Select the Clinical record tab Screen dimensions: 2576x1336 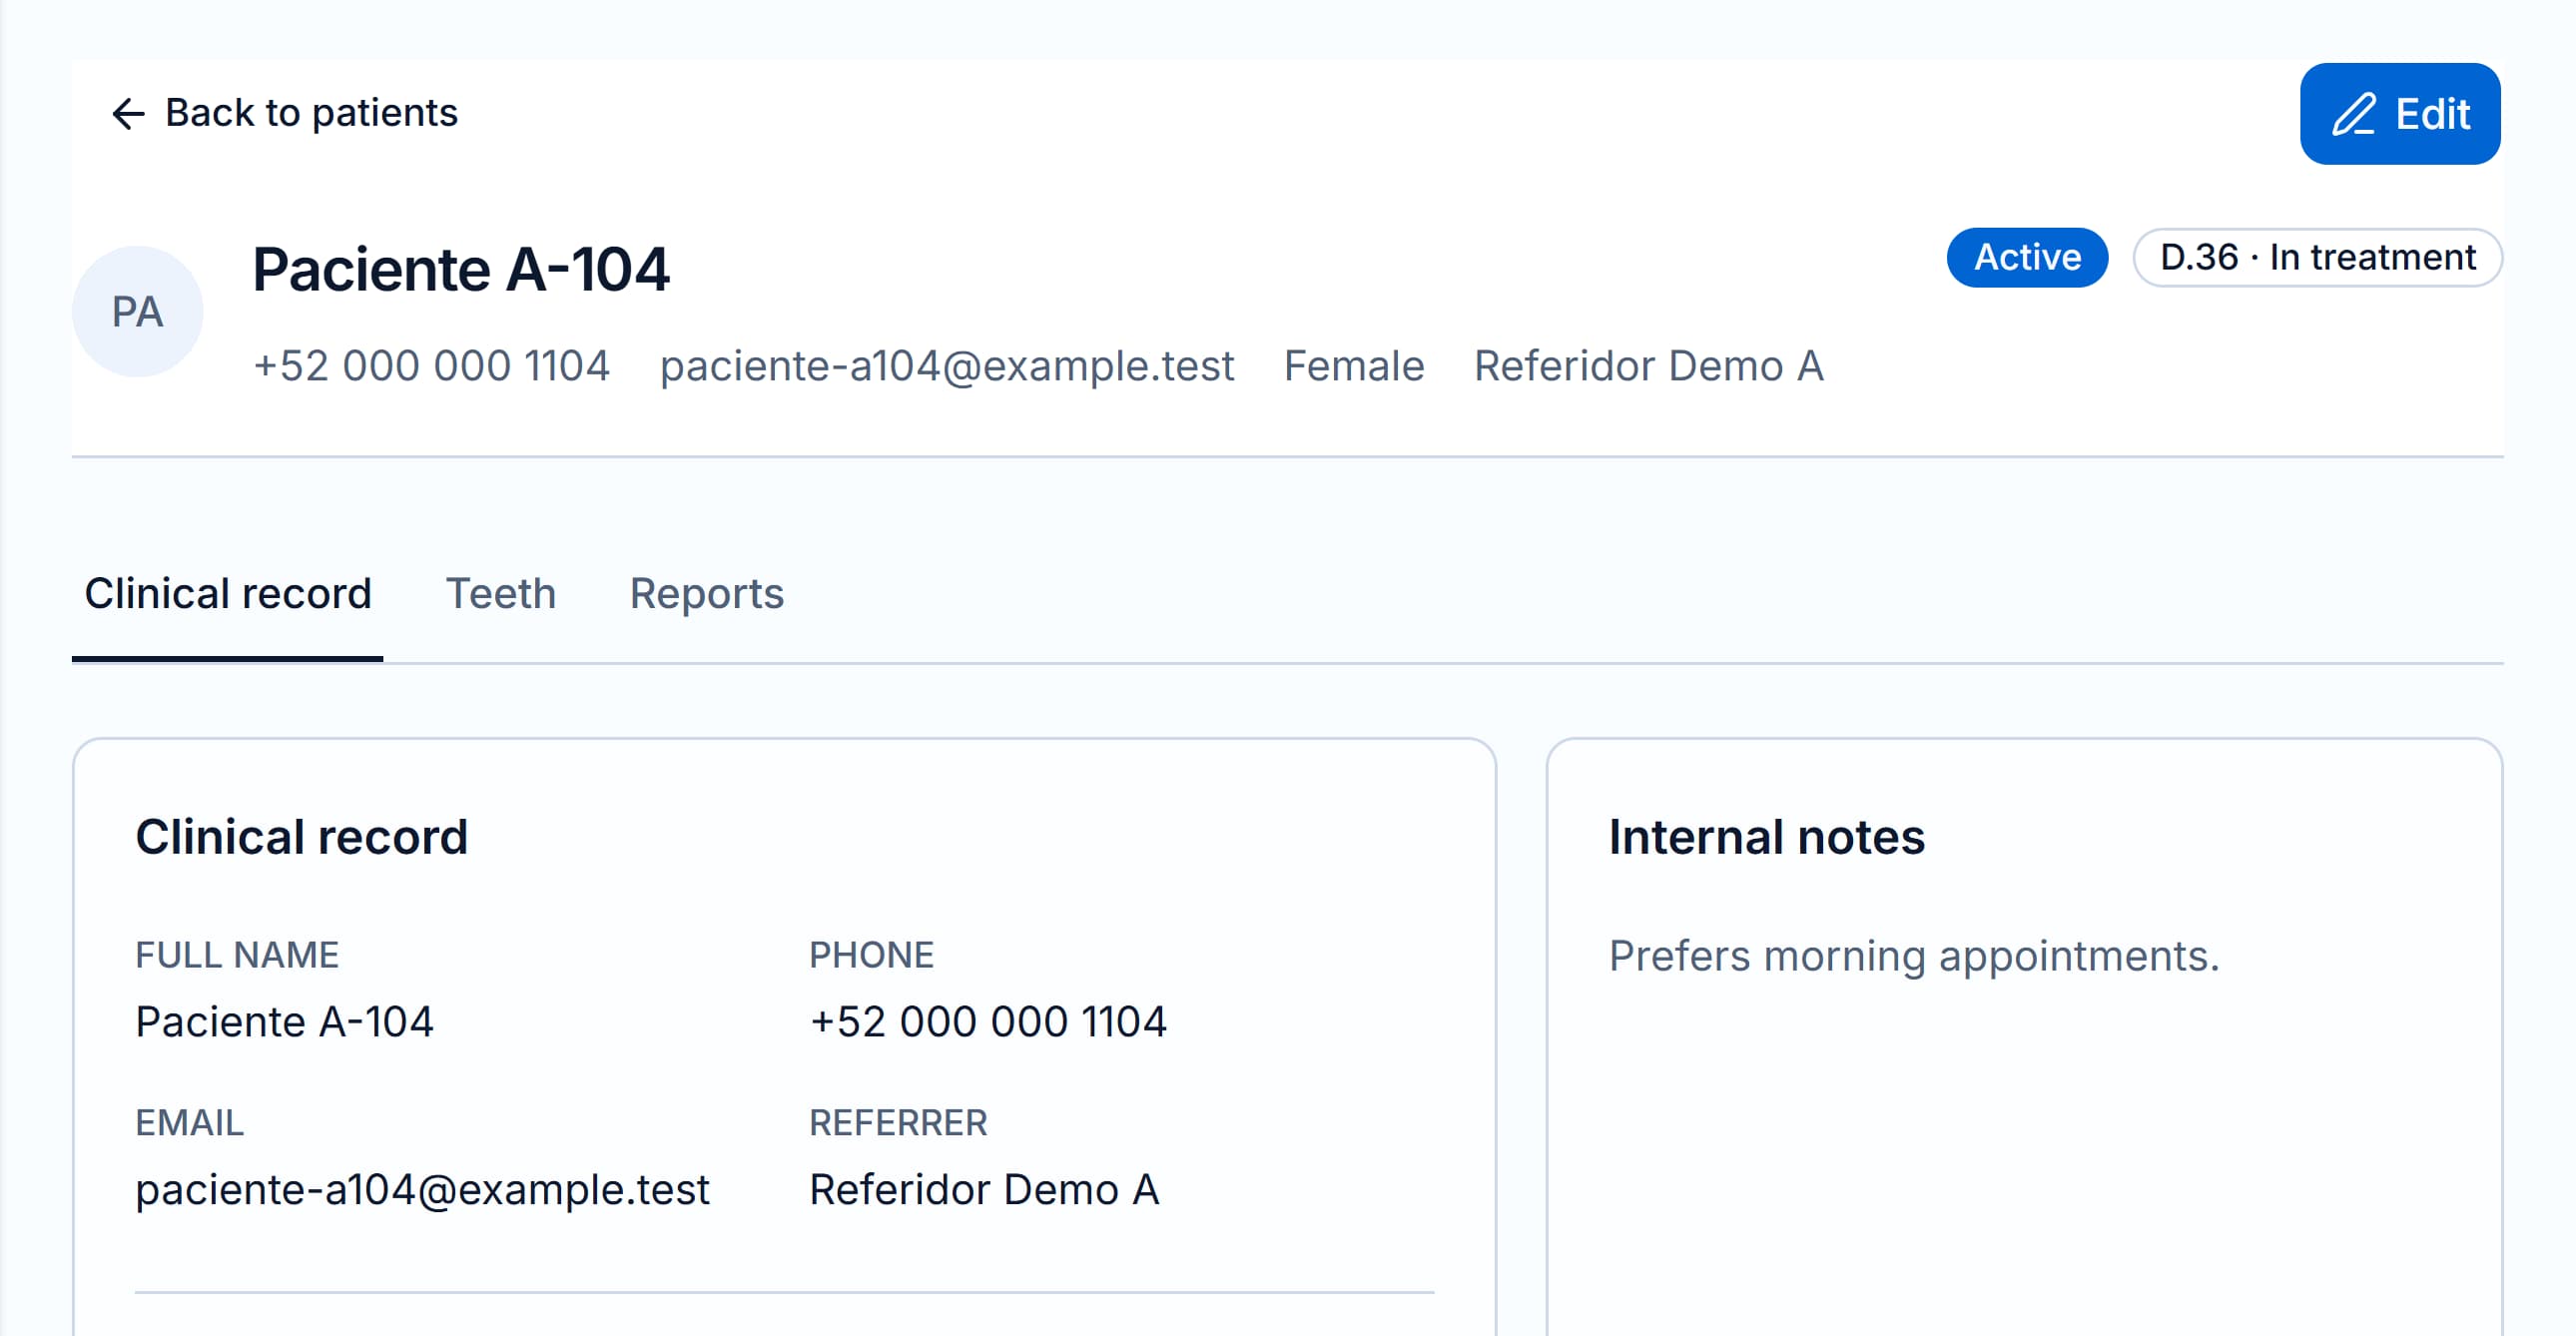pyautogui.click(x=228, y=594)
